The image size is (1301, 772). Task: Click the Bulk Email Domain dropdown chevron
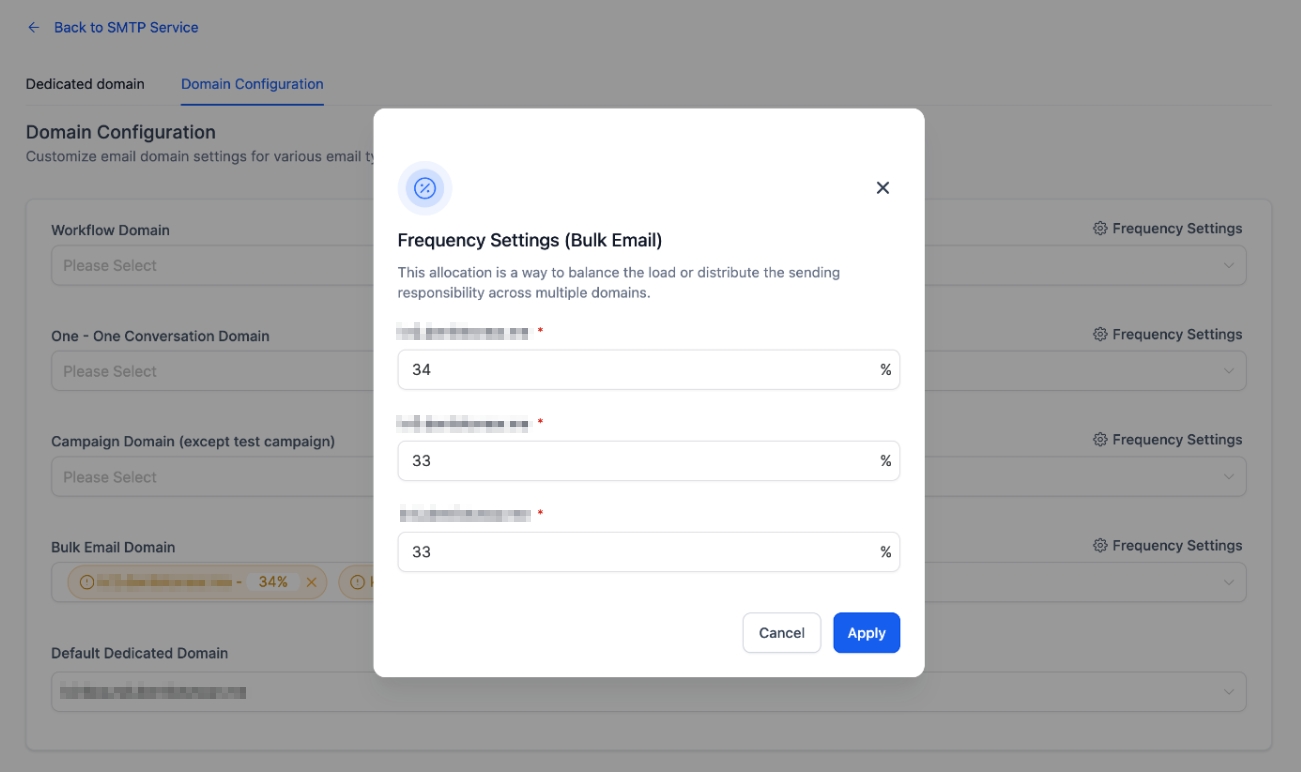(1228, 583)
